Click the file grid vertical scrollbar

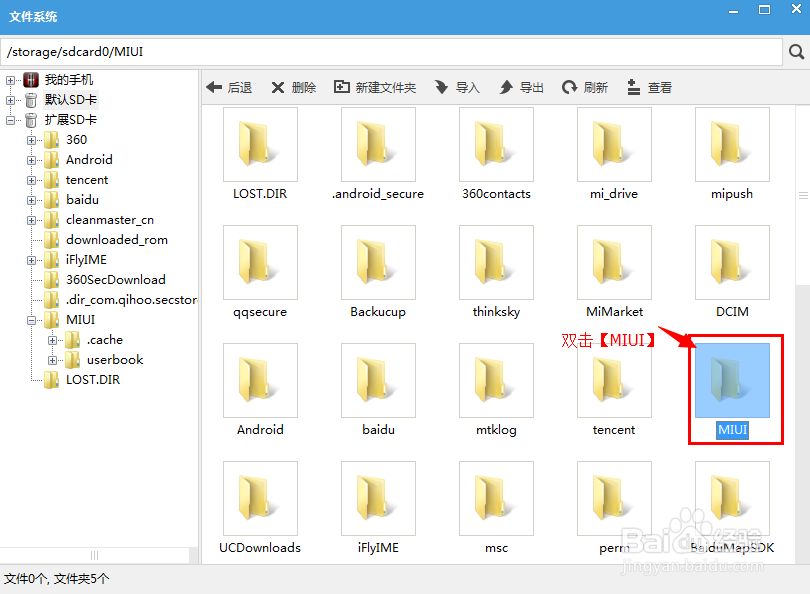tap(803, 195)
